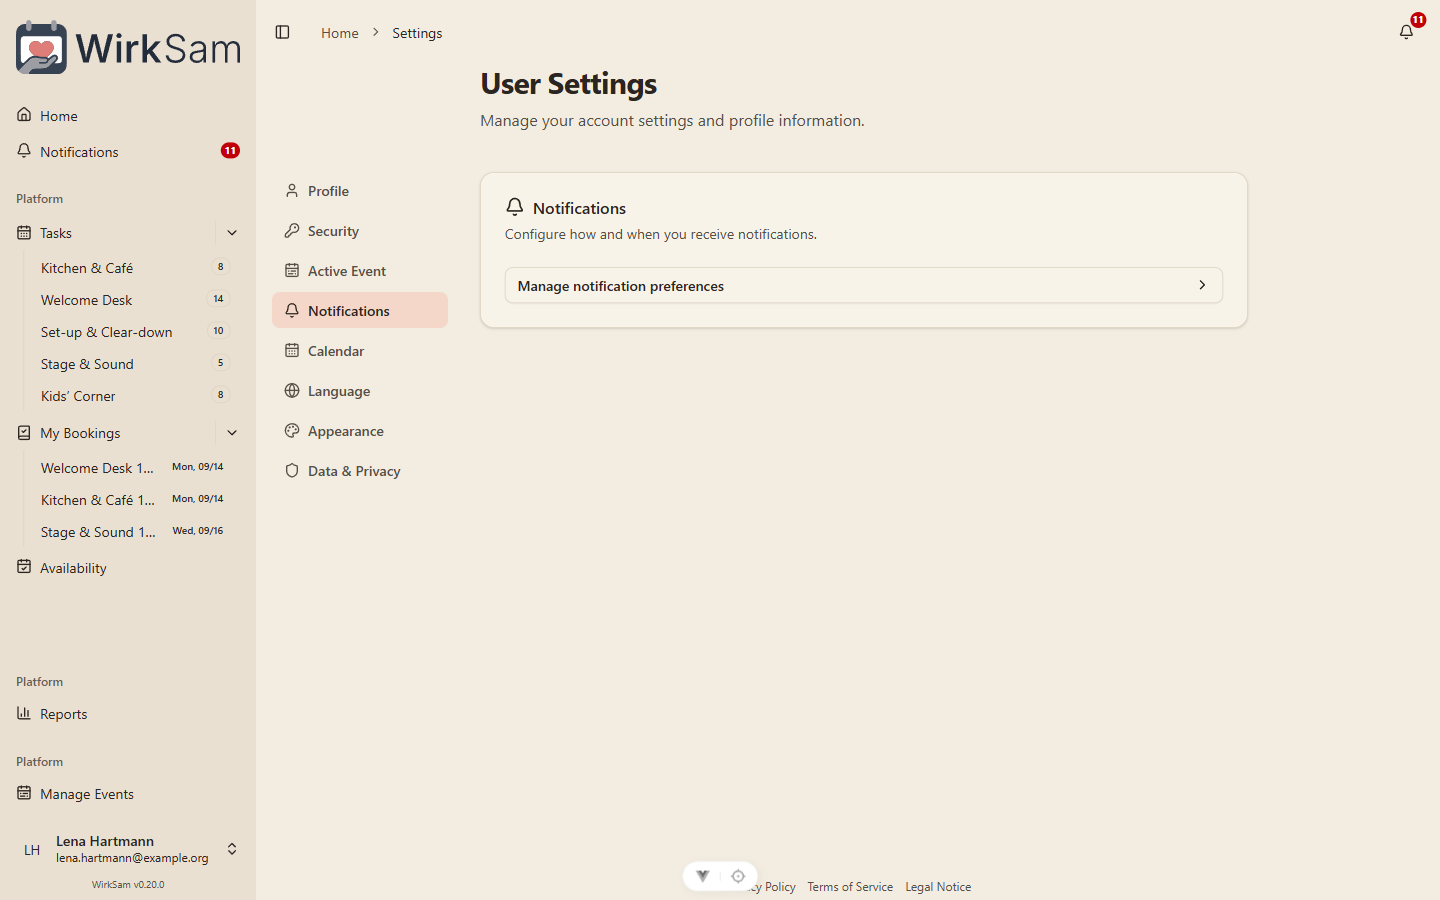
Task: Open the bell icon in top-right corner
Action: click(x=1406, y=32)
